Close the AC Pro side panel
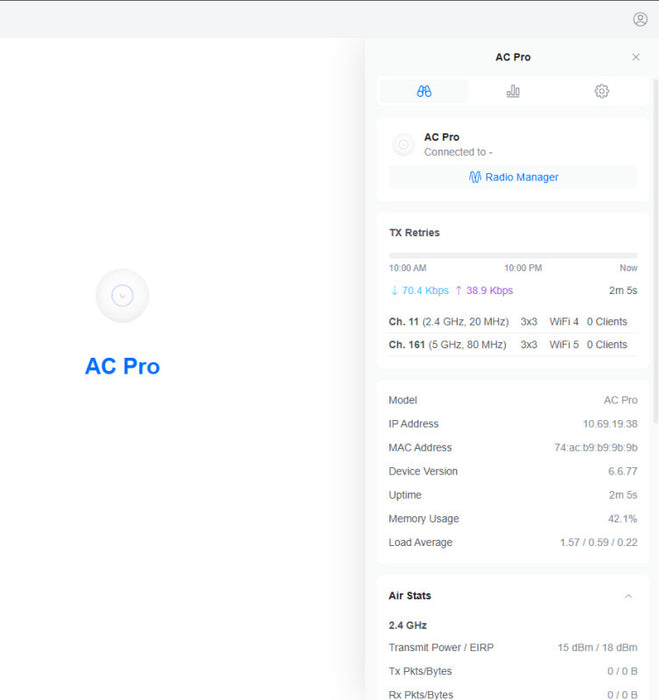659x700 pixels. point(636,57)
